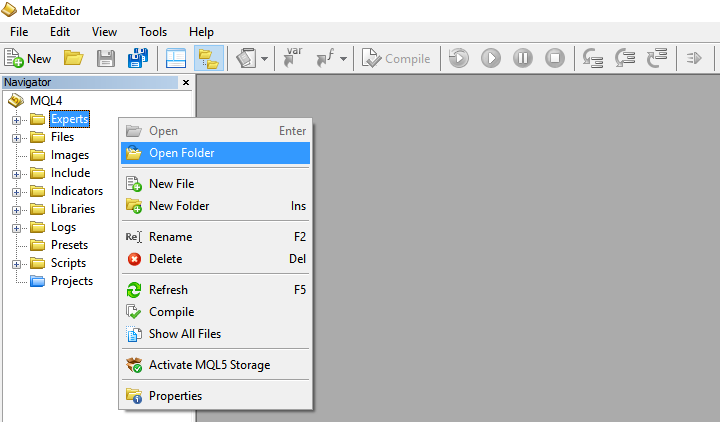This screenshot has width=721, height=422.
Task: Select the Presets folder
Action: pos(69,245)
